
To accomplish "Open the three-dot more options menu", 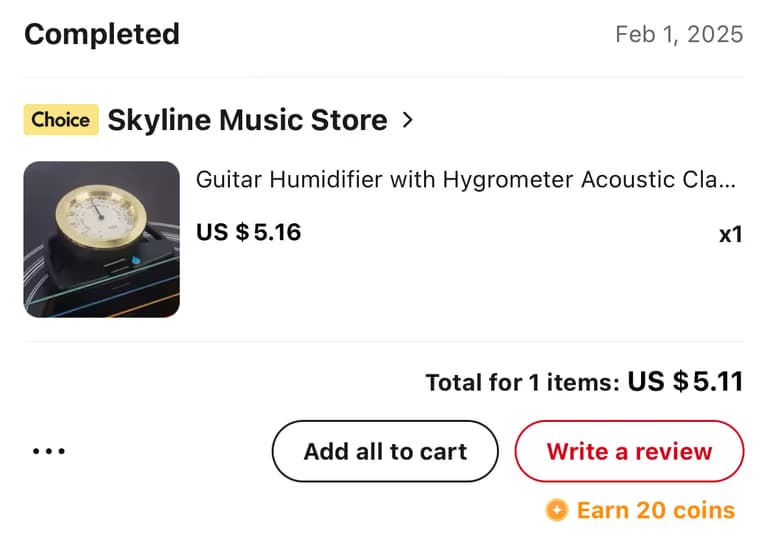I will click(x=48, y=451).
